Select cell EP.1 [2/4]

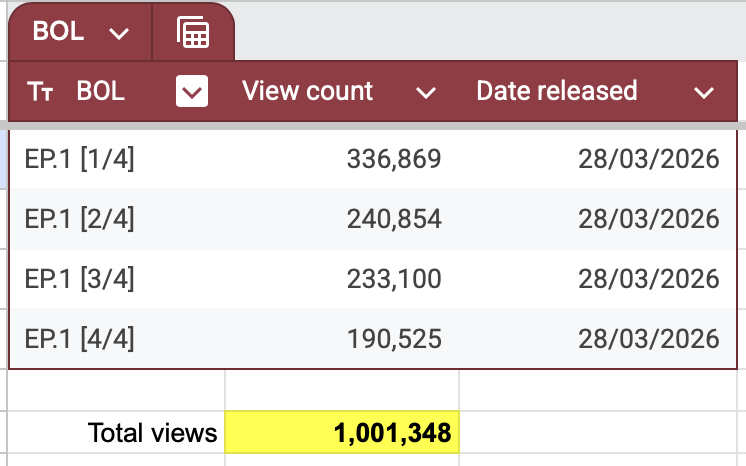[117, 219]
